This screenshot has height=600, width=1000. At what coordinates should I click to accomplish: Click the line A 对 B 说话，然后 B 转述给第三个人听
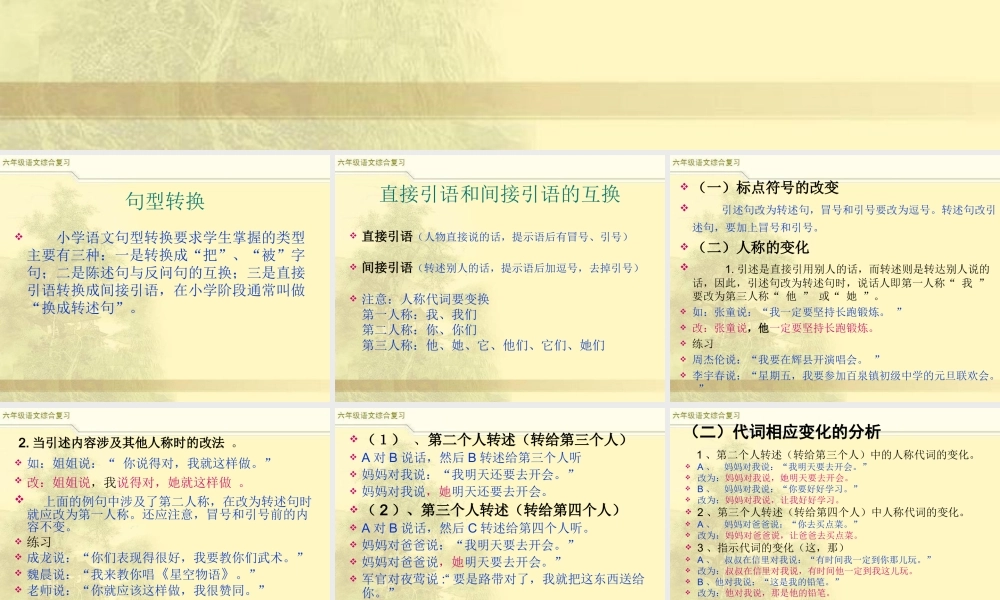click(x=471, y=457)
